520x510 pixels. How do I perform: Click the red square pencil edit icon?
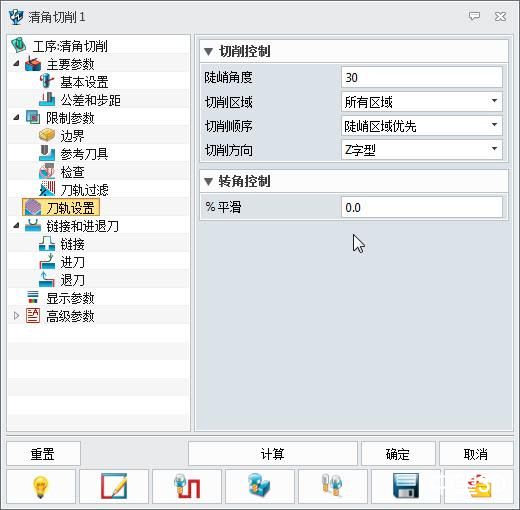pos(114,487)
